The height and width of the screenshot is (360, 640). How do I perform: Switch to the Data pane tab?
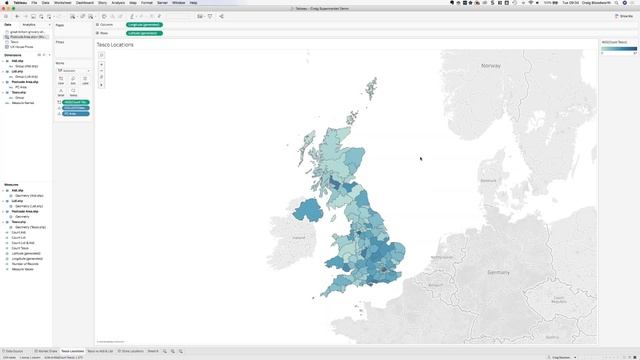(x=8, y=24)
